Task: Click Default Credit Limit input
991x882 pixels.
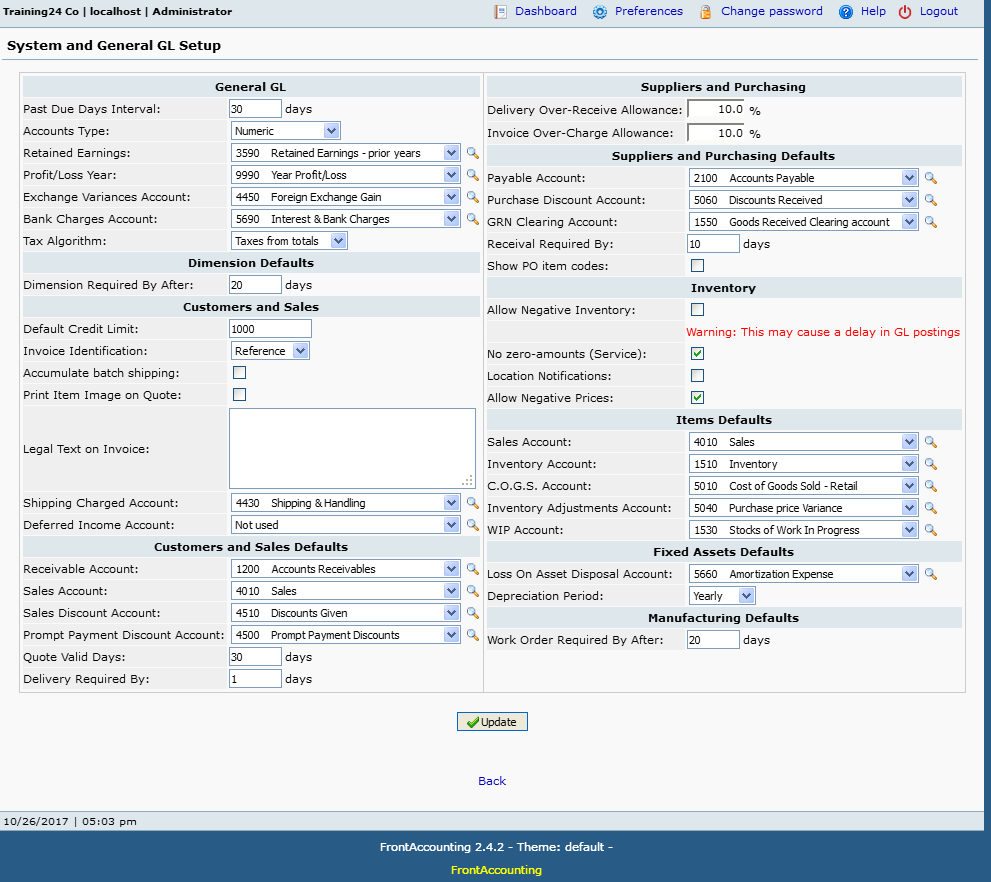Action: pyautogui.click(x=271, y=329)
